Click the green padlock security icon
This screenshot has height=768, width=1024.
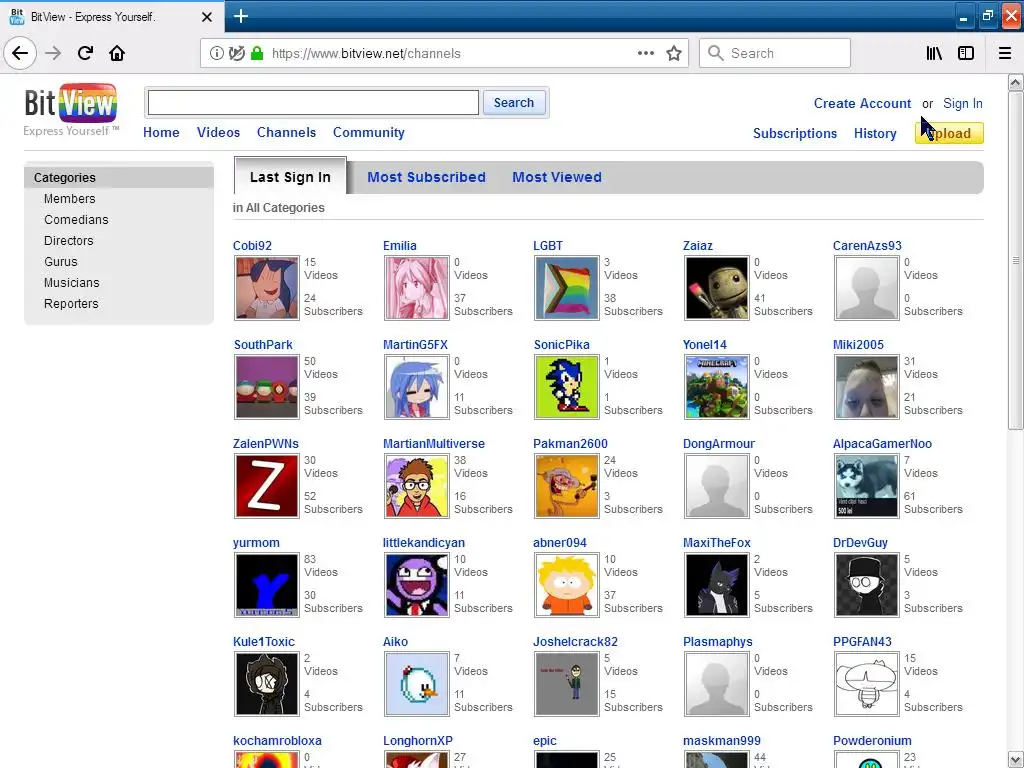click(x=257, y=53)
